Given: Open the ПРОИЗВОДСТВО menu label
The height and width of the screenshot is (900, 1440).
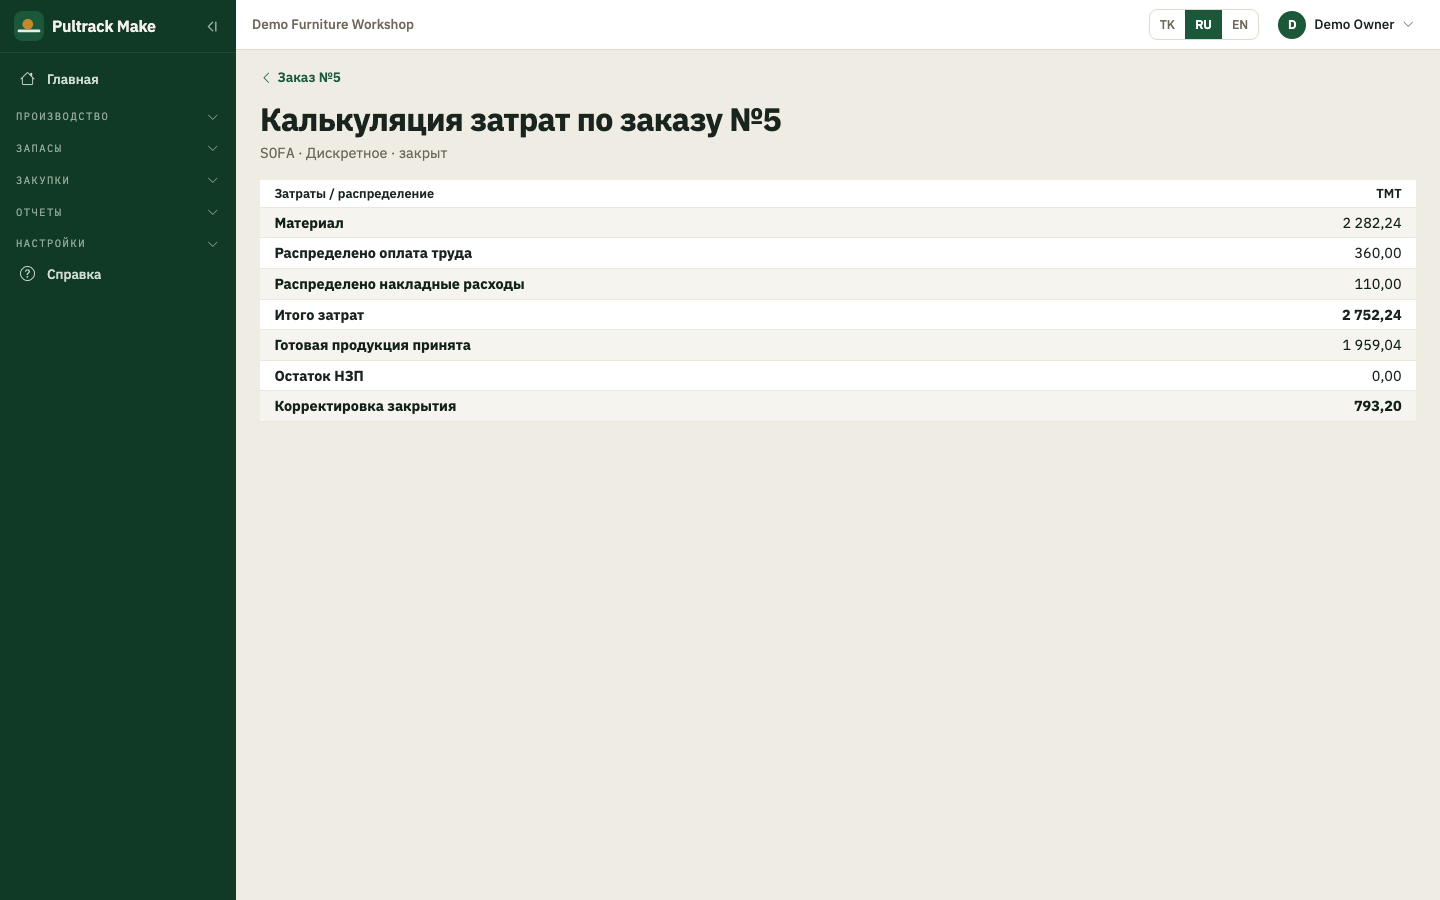Looking at the screenshot, I should coord(62,117).
